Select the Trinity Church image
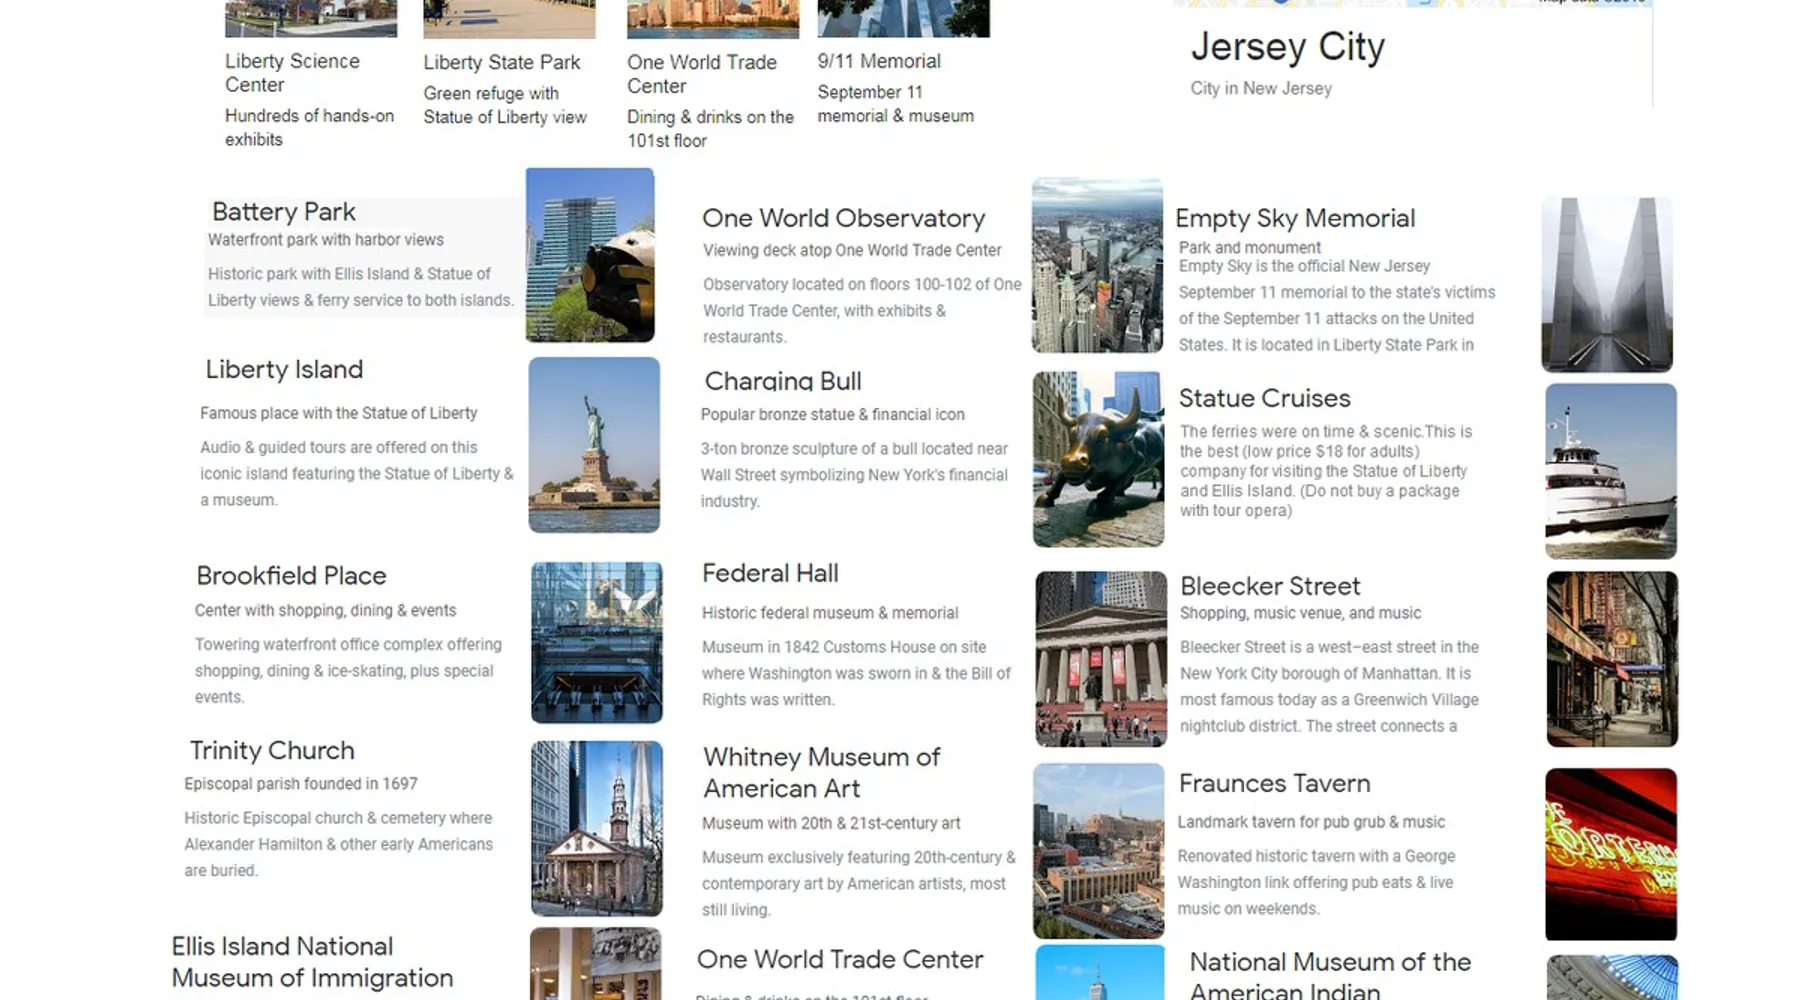 [x=596, y=828]
